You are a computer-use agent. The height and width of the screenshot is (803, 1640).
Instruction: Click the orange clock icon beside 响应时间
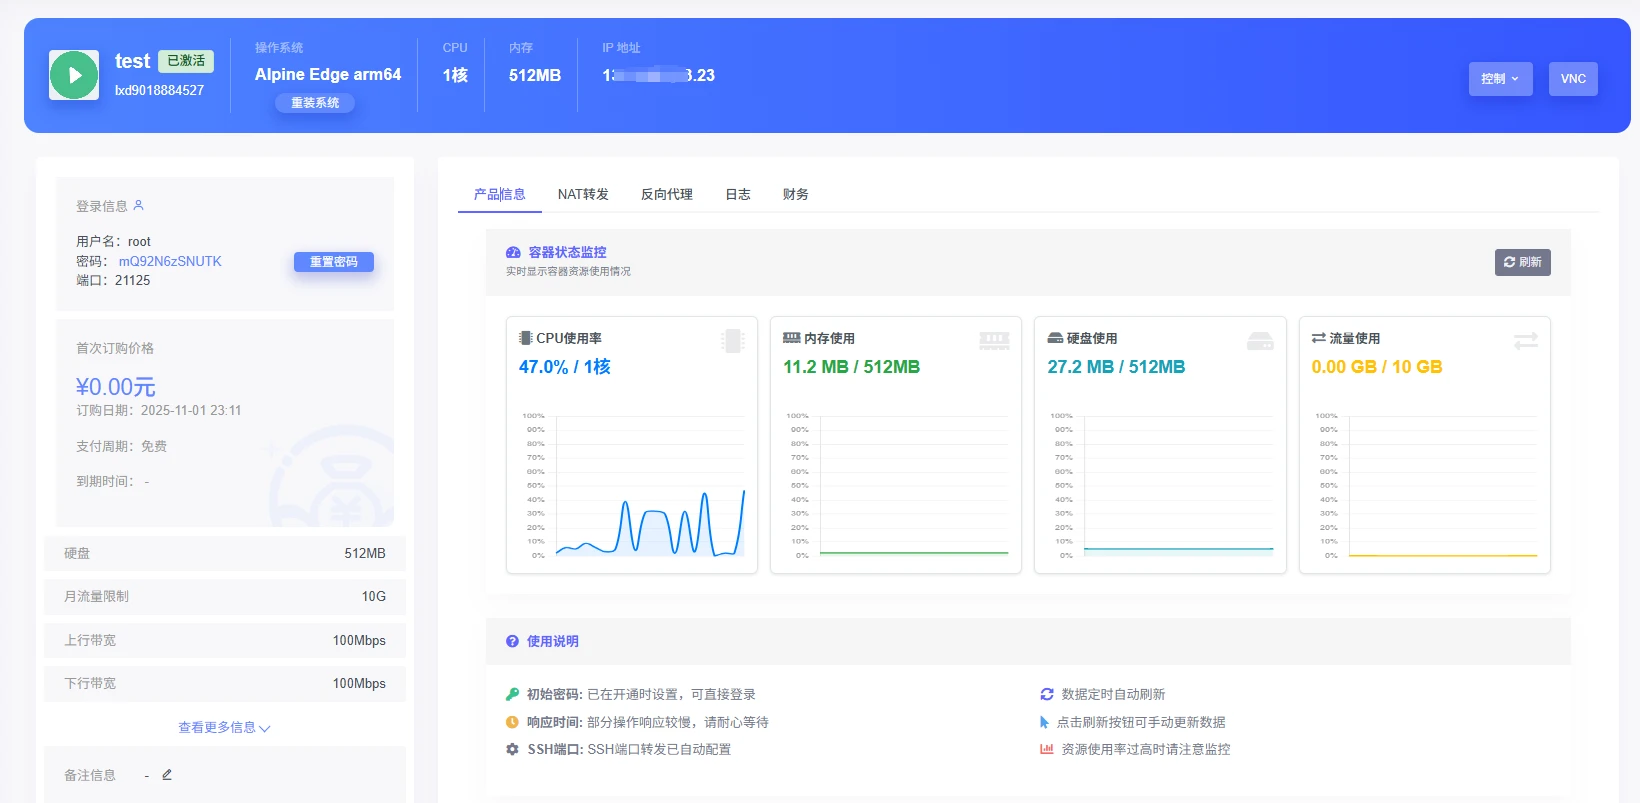tap(512, 722)
